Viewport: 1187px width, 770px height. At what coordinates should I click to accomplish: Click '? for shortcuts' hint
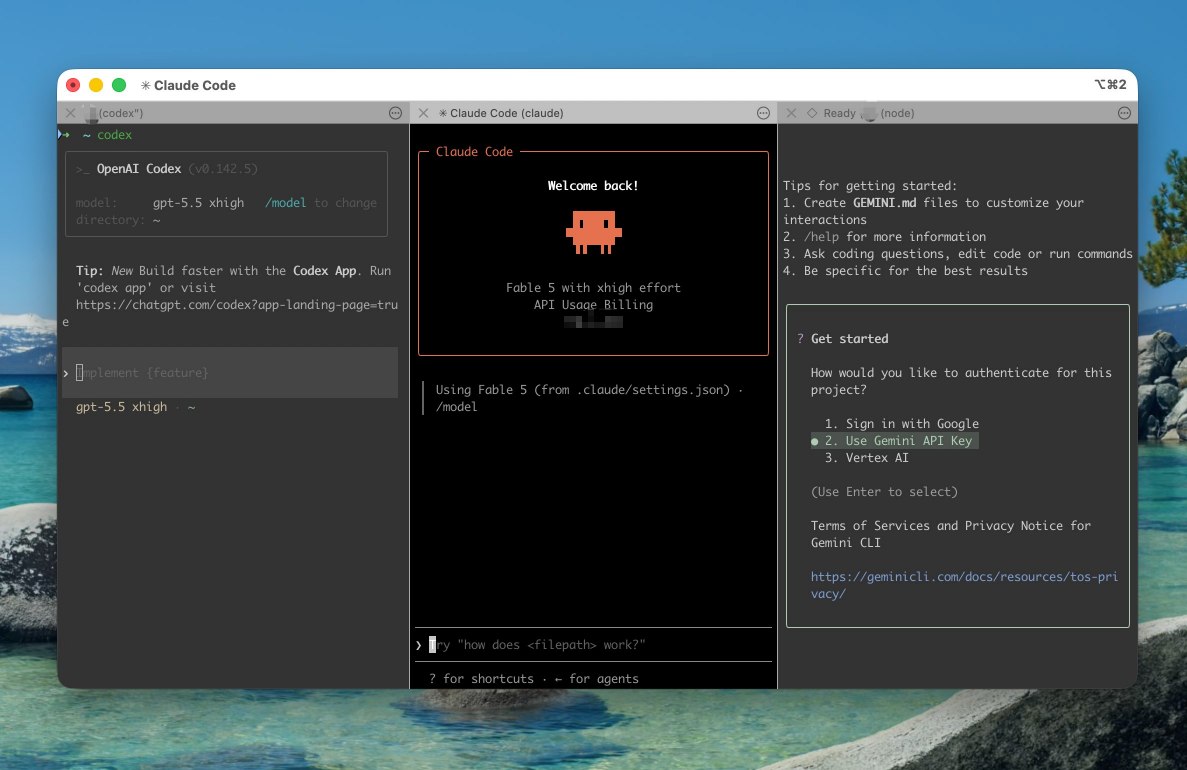click(481, 679)
